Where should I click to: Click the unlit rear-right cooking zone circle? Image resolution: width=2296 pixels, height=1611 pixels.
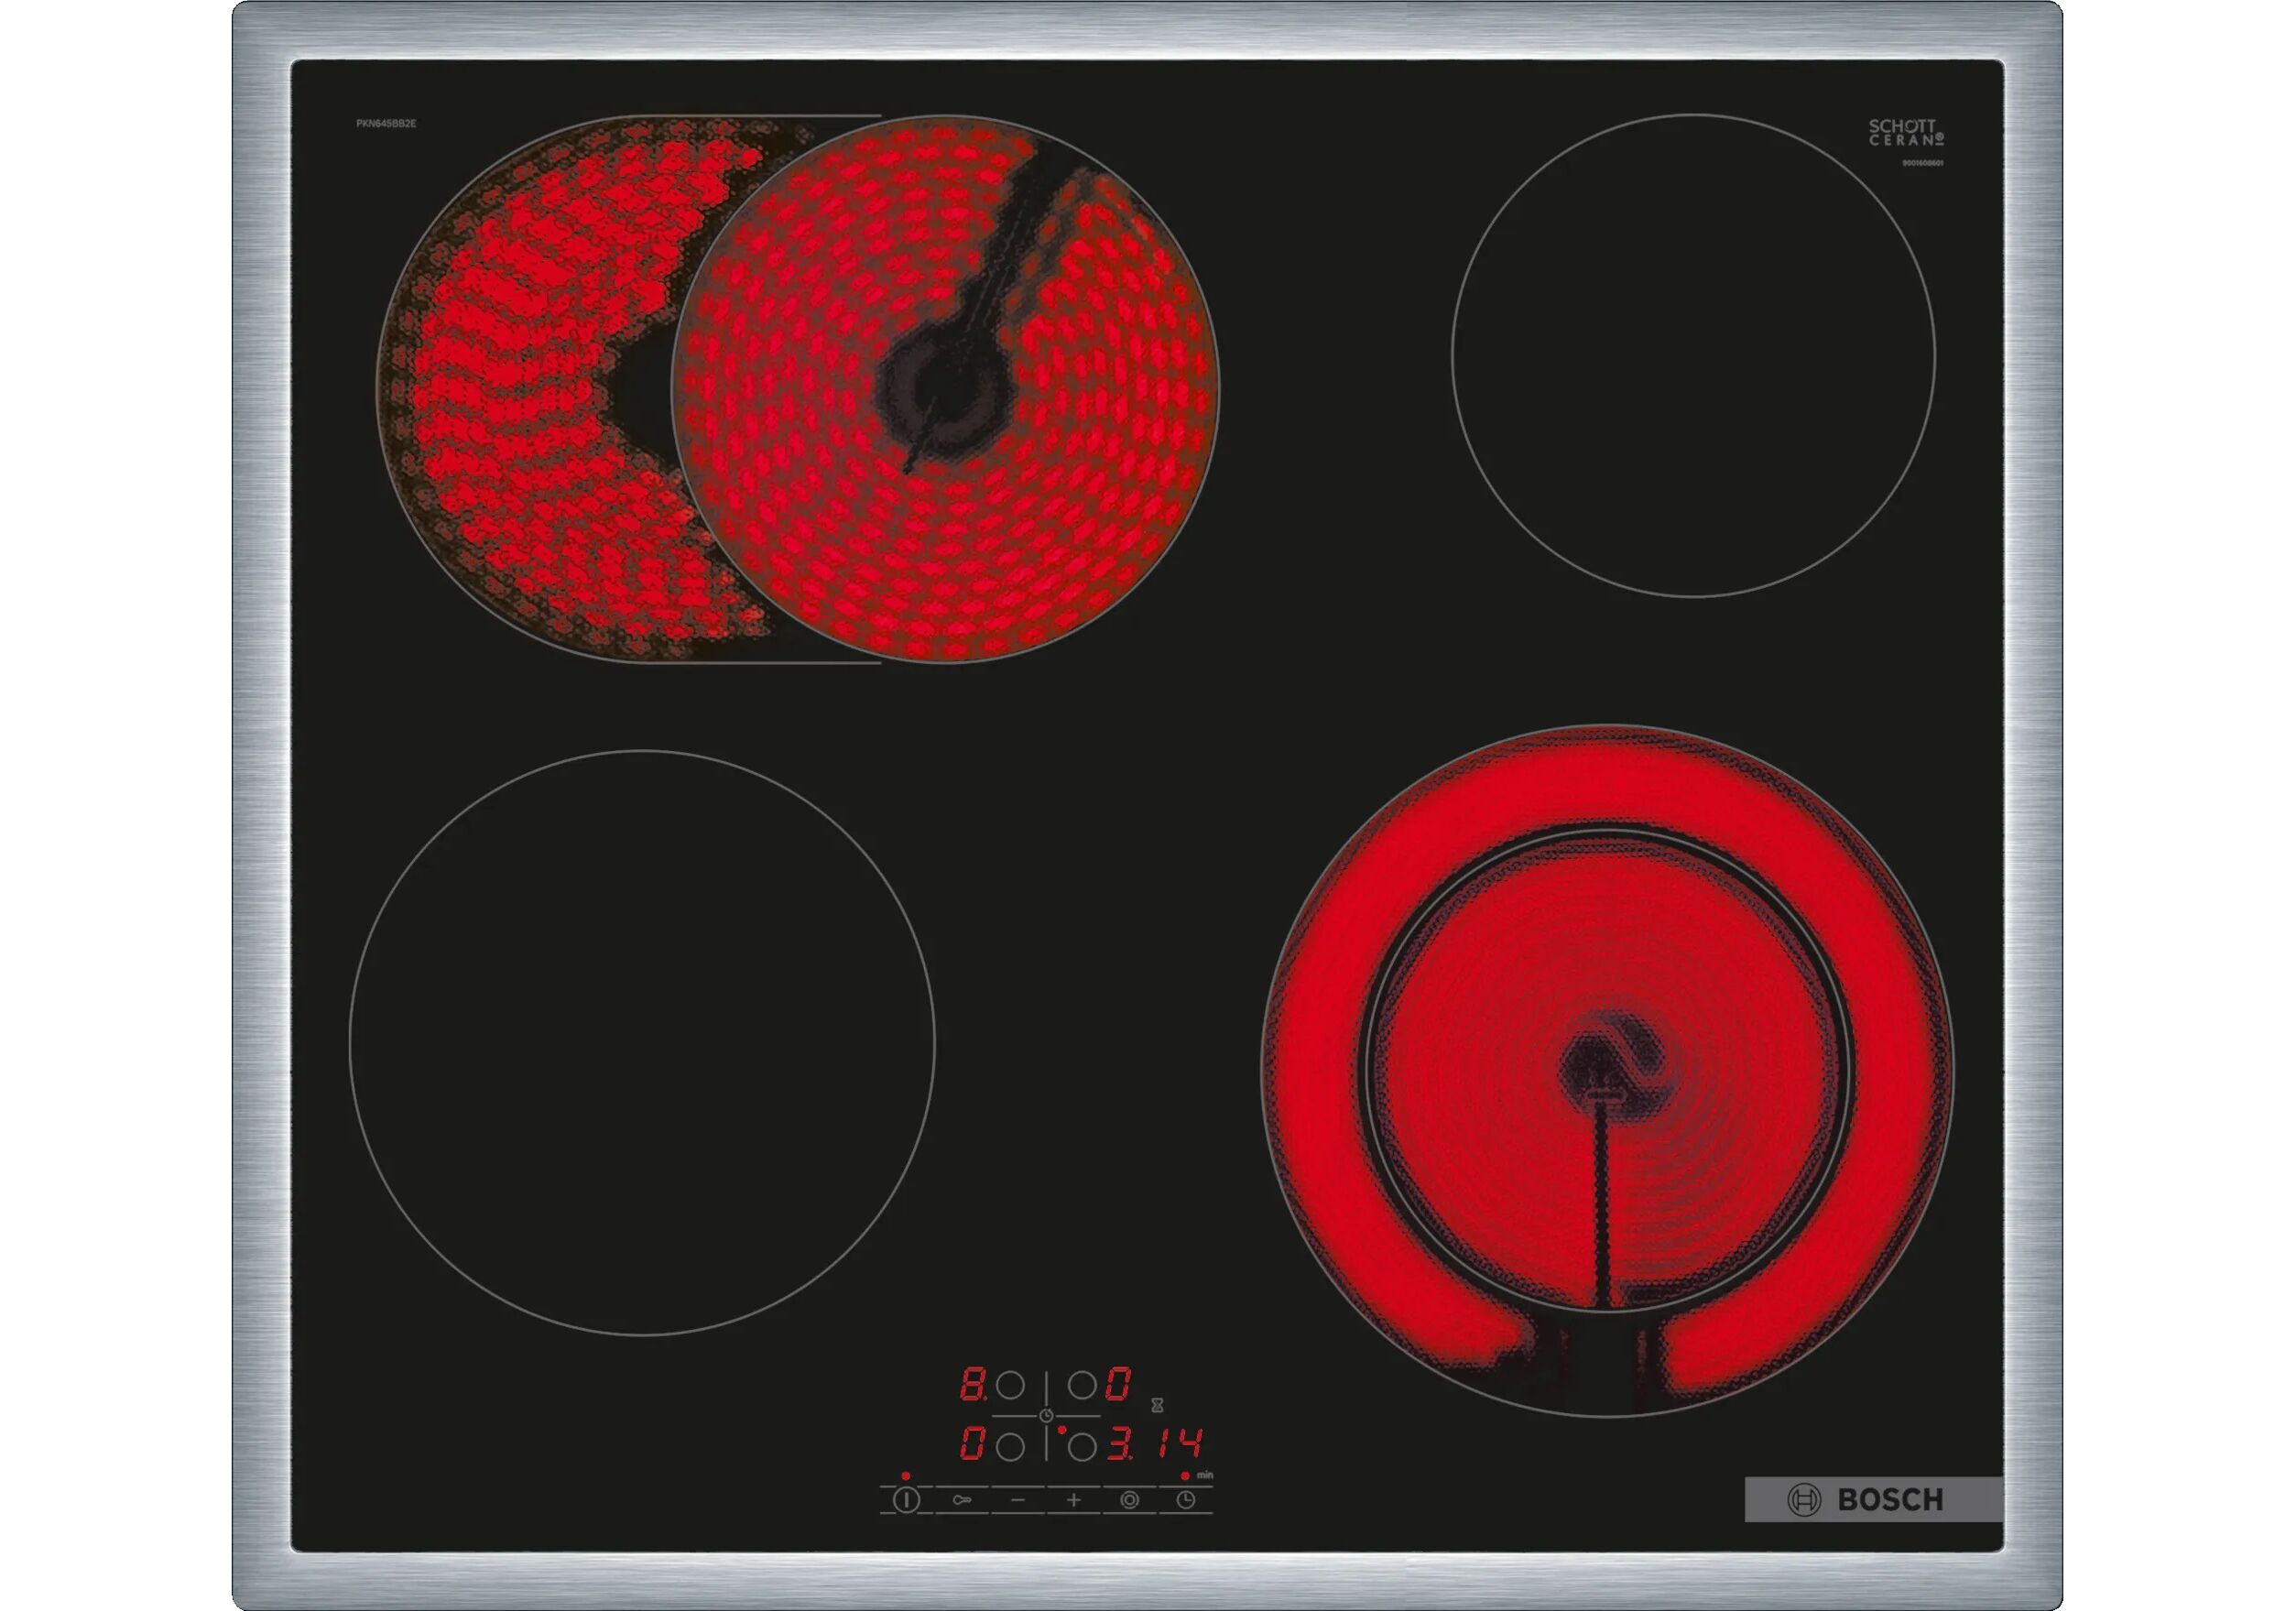pyautogui.click(x=1693, y=356)
